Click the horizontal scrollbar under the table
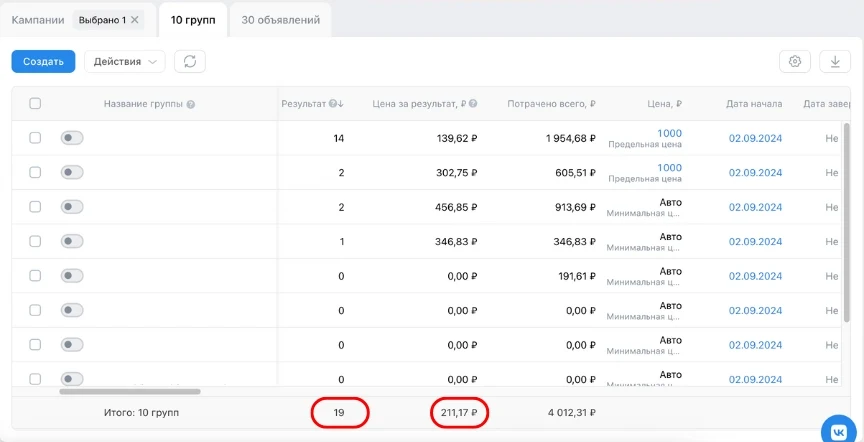 click(x=129, y=391)
